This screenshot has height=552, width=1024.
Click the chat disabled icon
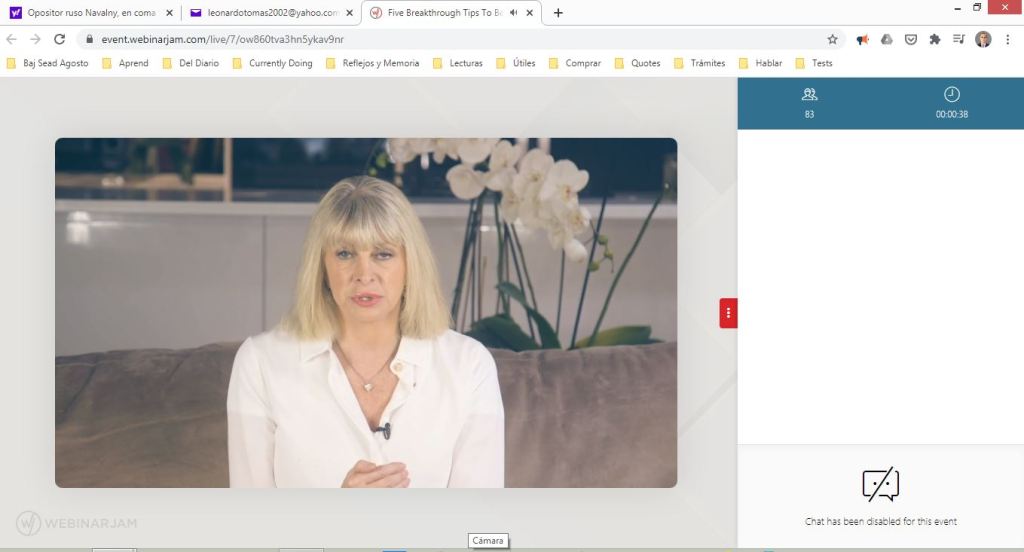pyautogui.click(x=880, y=485)
